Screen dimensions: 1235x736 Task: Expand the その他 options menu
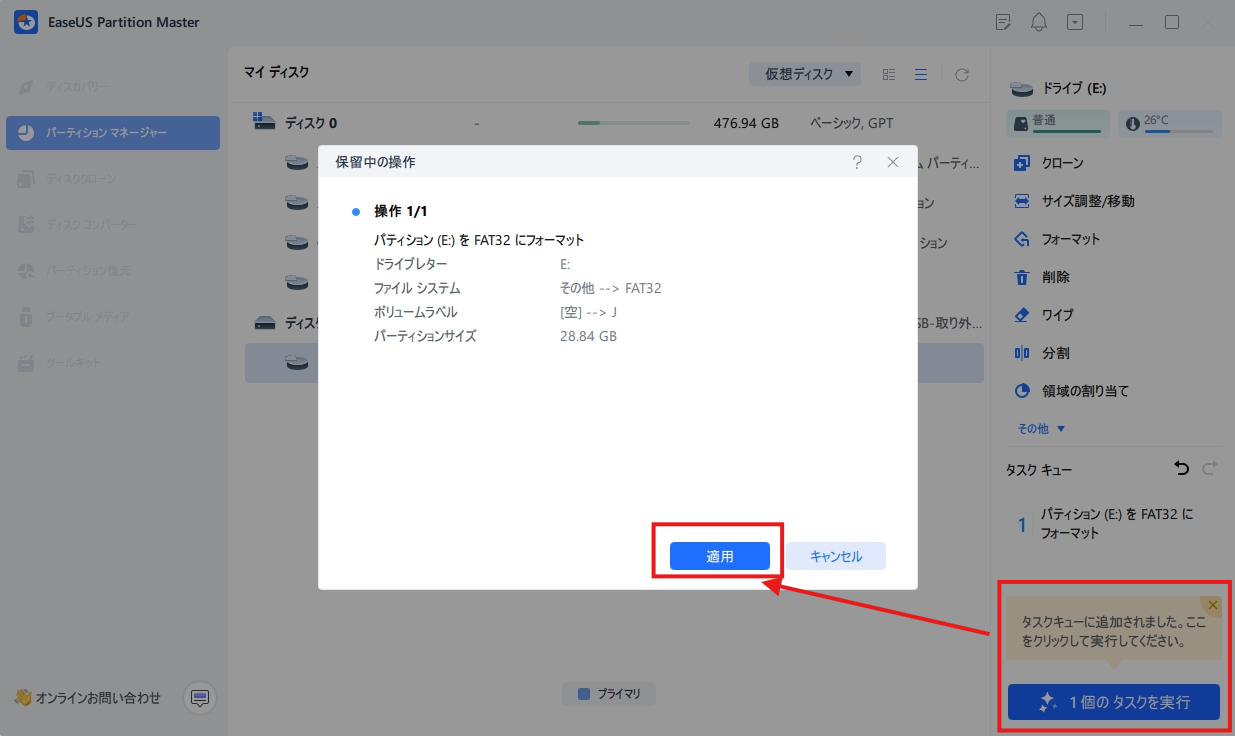coord(1041,429)
